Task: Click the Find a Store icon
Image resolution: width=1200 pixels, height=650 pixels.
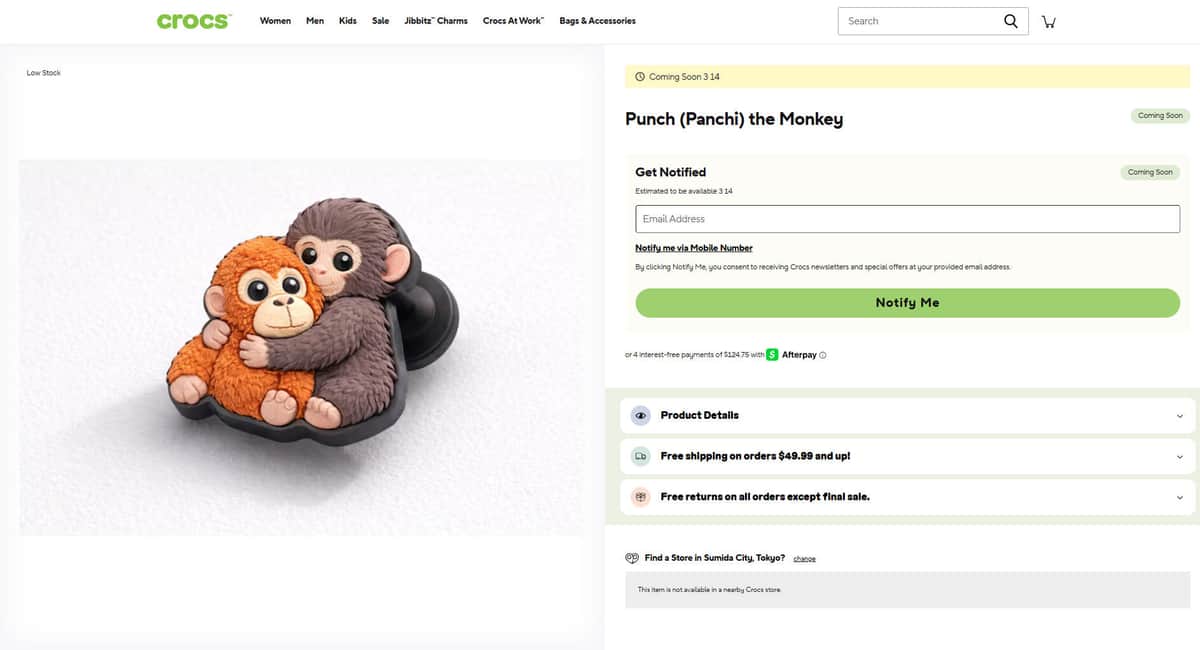Action: point(632,558)
